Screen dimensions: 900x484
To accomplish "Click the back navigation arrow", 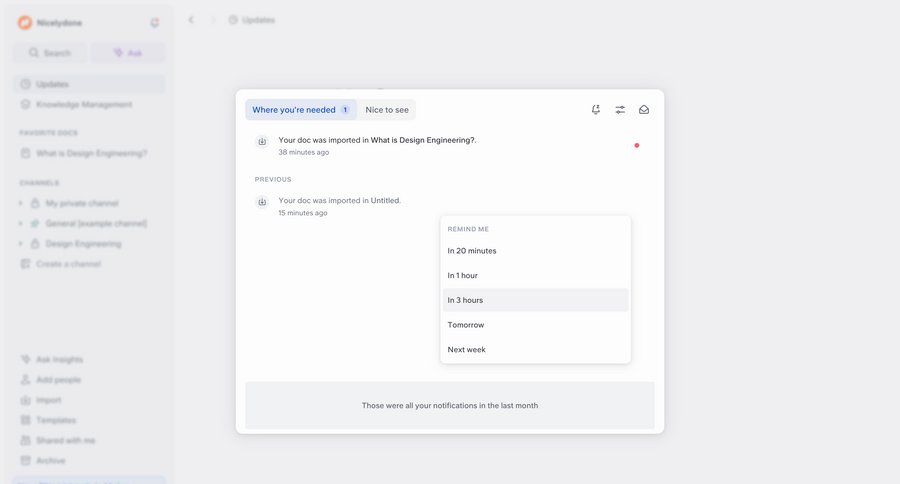I will click(191, 20).
